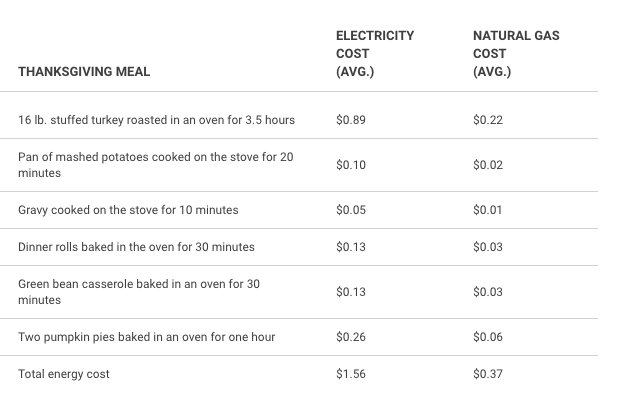Viewport: 620px width, 413px height.
Task: Click the green bean casserole $0.03 gas cost
Action: pos(488,292)
